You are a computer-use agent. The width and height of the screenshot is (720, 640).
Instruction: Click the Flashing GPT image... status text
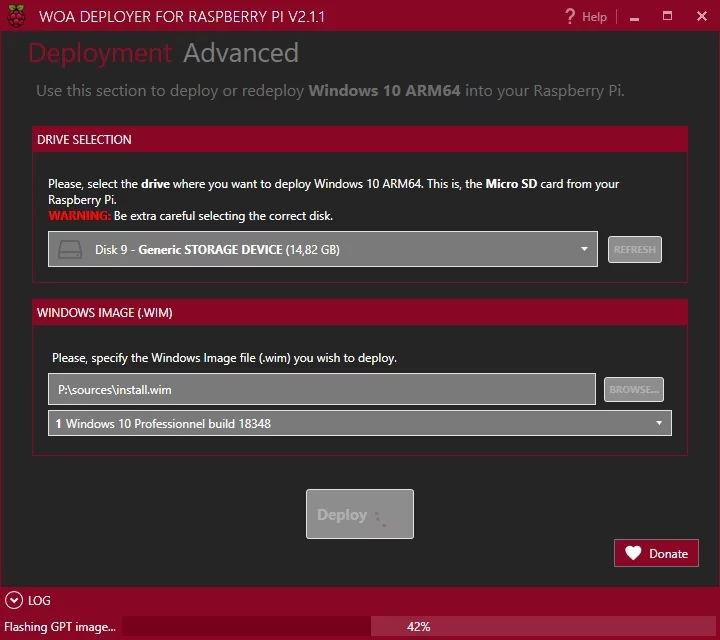coord(60,627)
